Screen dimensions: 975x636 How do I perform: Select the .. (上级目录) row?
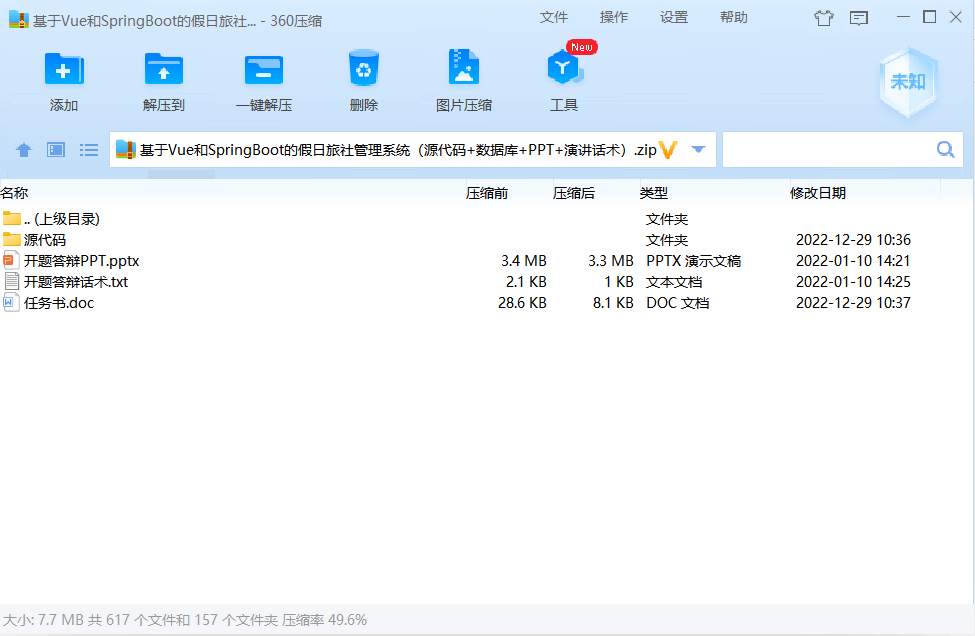(488, 219)
